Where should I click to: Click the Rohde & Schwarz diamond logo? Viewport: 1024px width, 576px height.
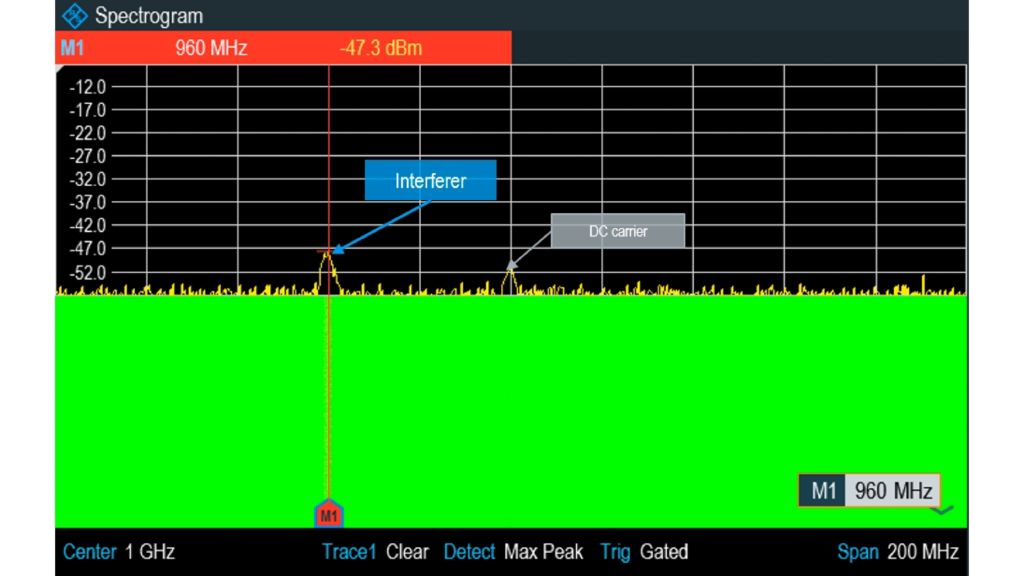[74, 15]
